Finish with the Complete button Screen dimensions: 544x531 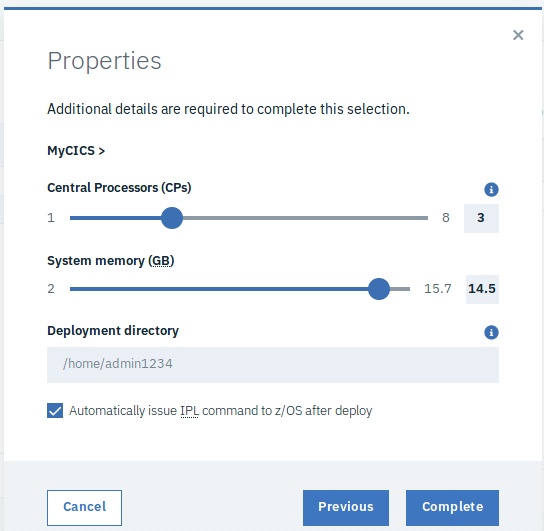[x=452, y=507]
